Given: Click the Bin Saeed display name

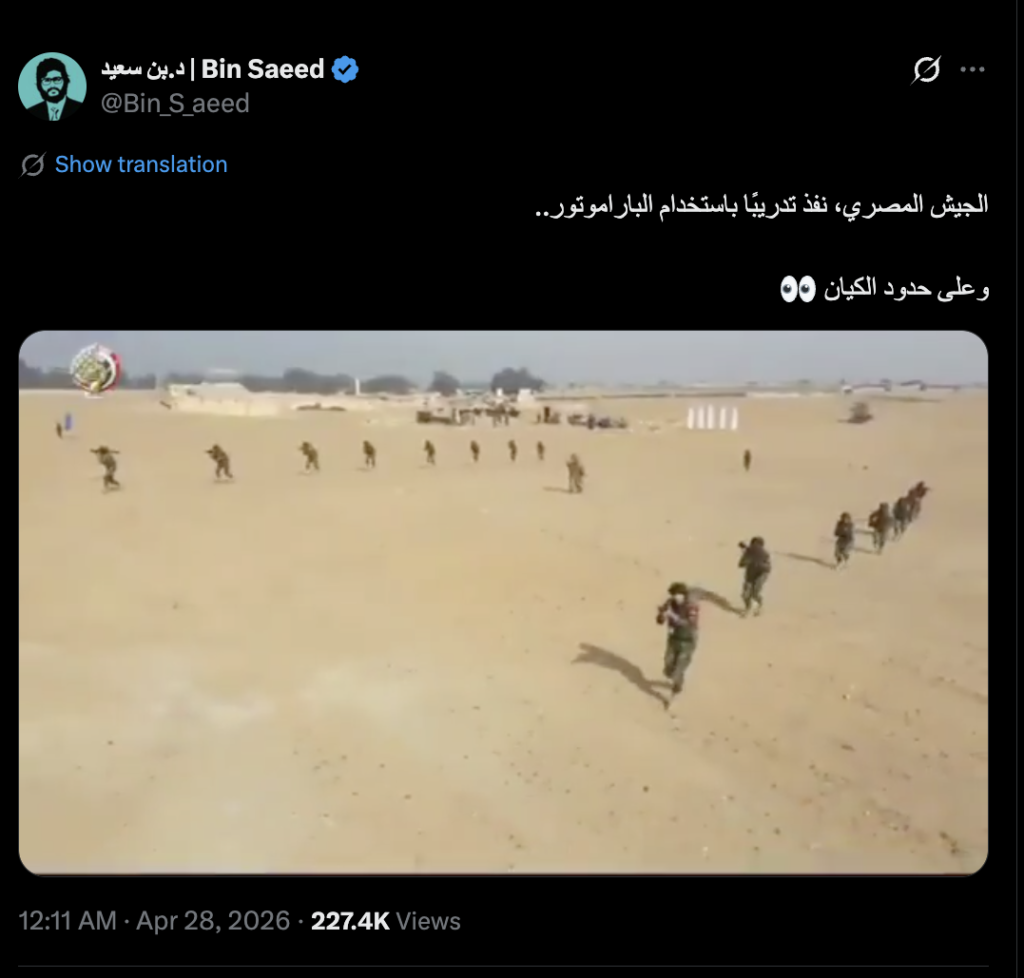Looking at the screenshot, I should pyautogui.click(x=263, y=69).
